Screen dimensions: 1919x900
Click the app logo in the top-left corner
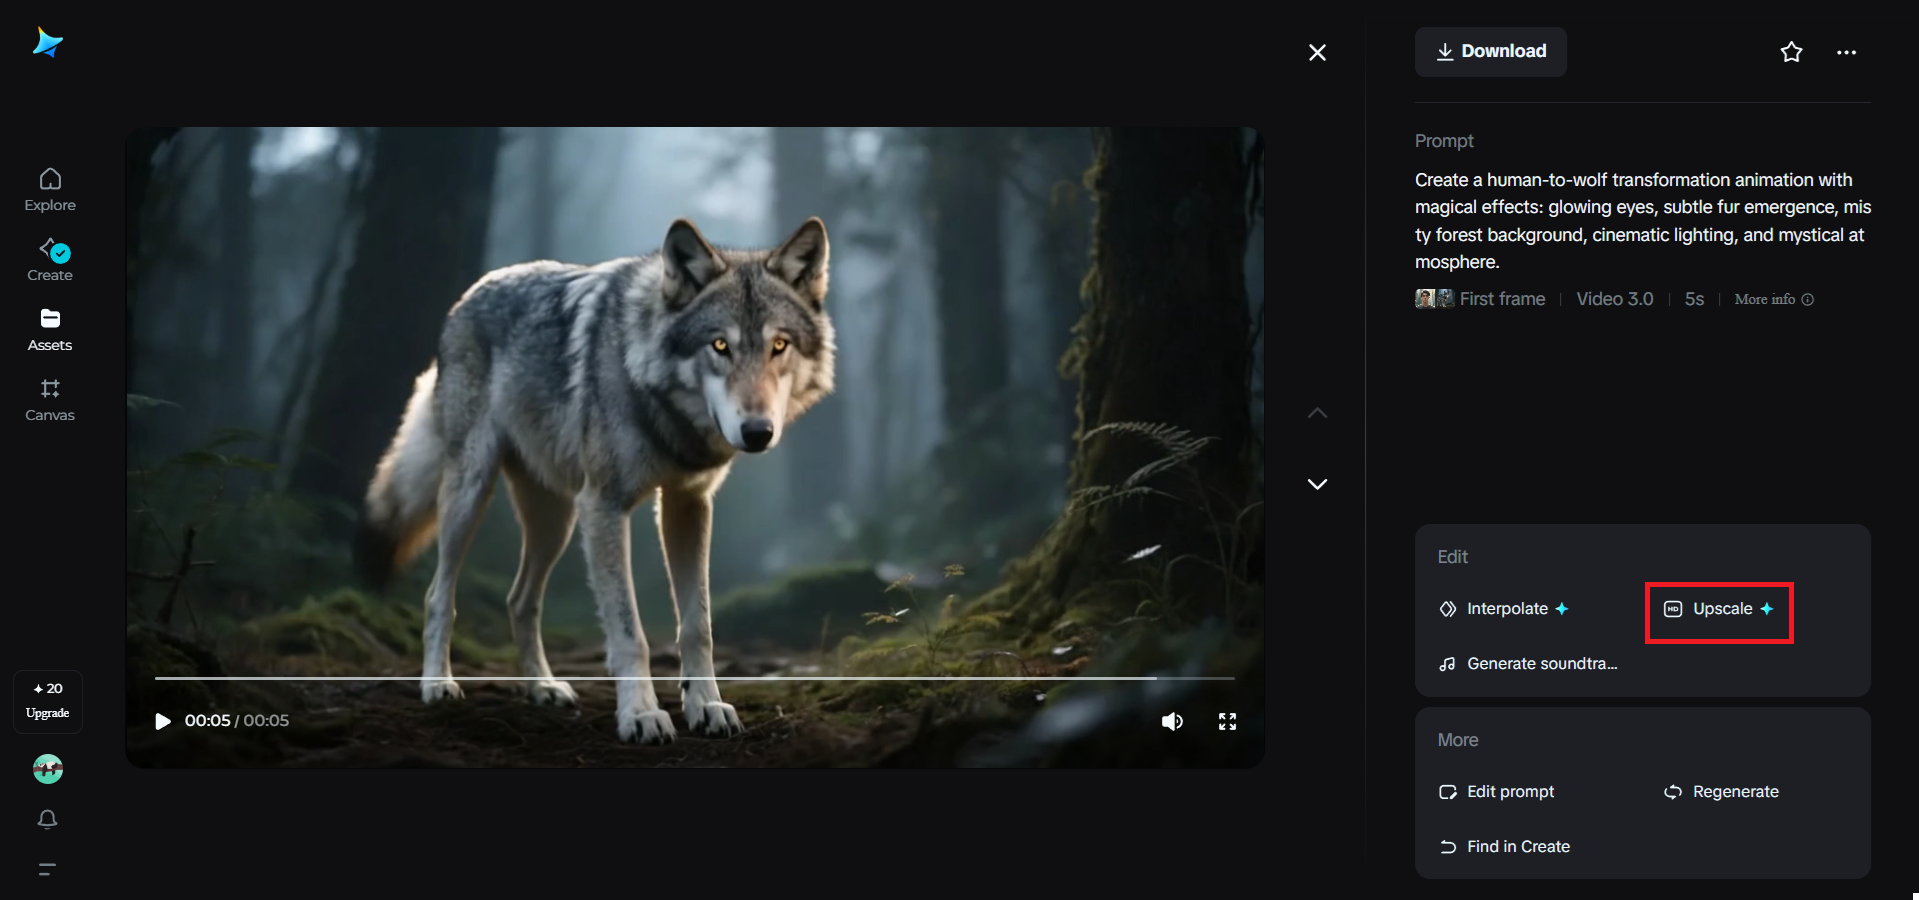pyautogui.click(x=47, y=42)
